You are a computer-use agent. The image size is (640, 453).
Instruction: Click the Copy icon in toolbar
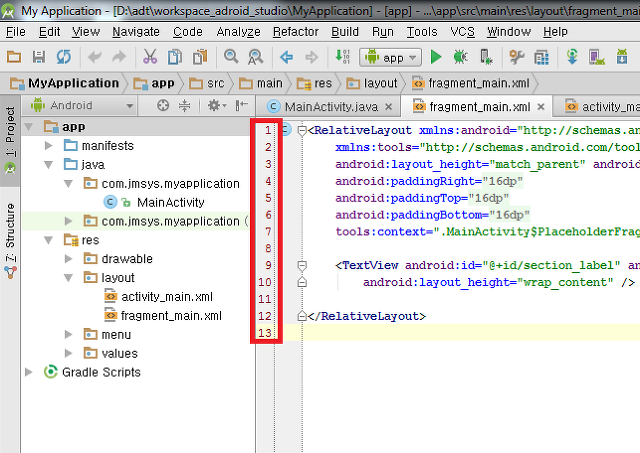click(x=175, y=57)
